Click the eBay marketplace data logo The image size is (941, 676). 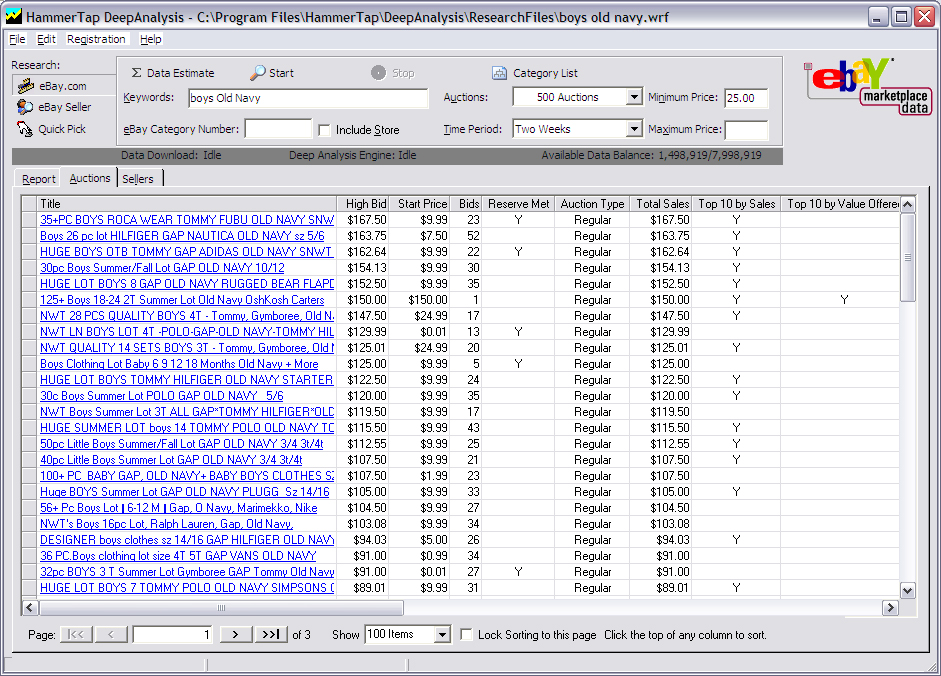868,86
